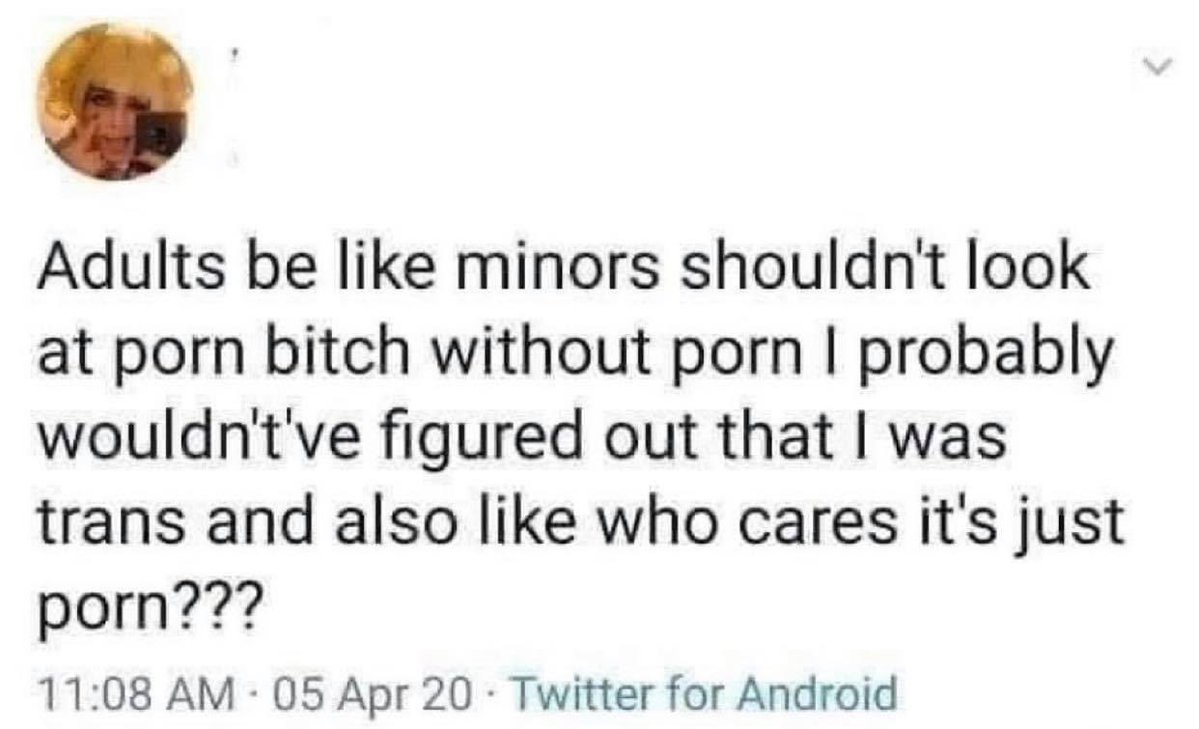The width and height of the screenshot is (1199, 729).
Task: Click the word "Android" in the source label
Action: (x=817, y=694)
